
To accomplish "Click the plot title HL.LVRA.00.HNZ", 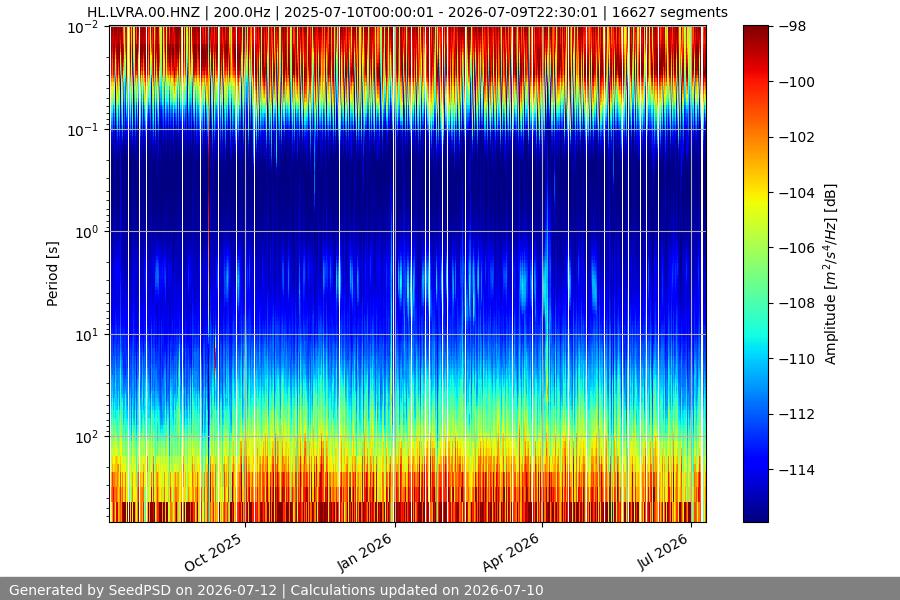I will pyautogui.click(x=143, y=12).
